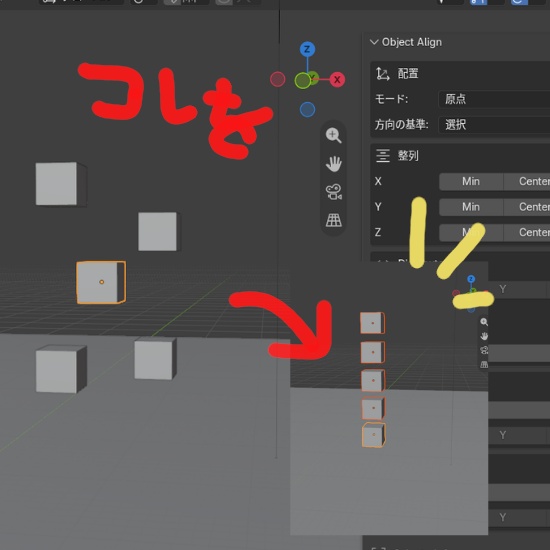Click the 配置 section axes icon
Image resolution: width=550 pixels, height=550 pixels.
[x=382, y=74]
